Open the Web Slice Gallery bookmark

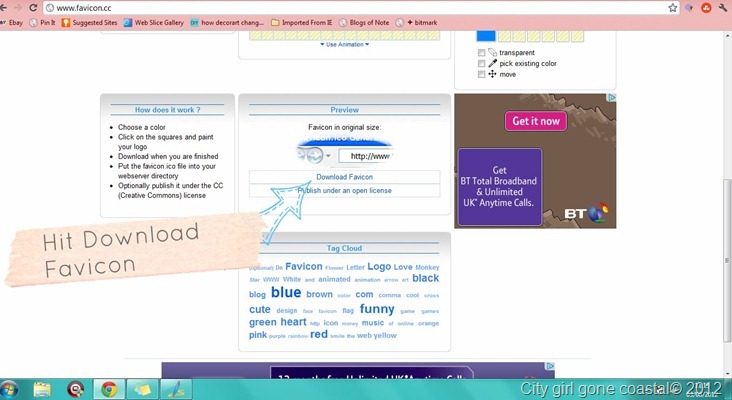point(154,22)
